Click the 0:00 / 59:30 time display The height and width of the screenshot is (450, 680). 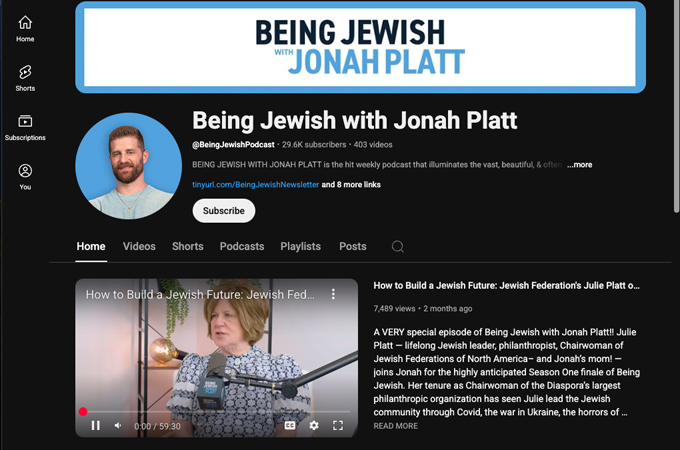(157, 426)
